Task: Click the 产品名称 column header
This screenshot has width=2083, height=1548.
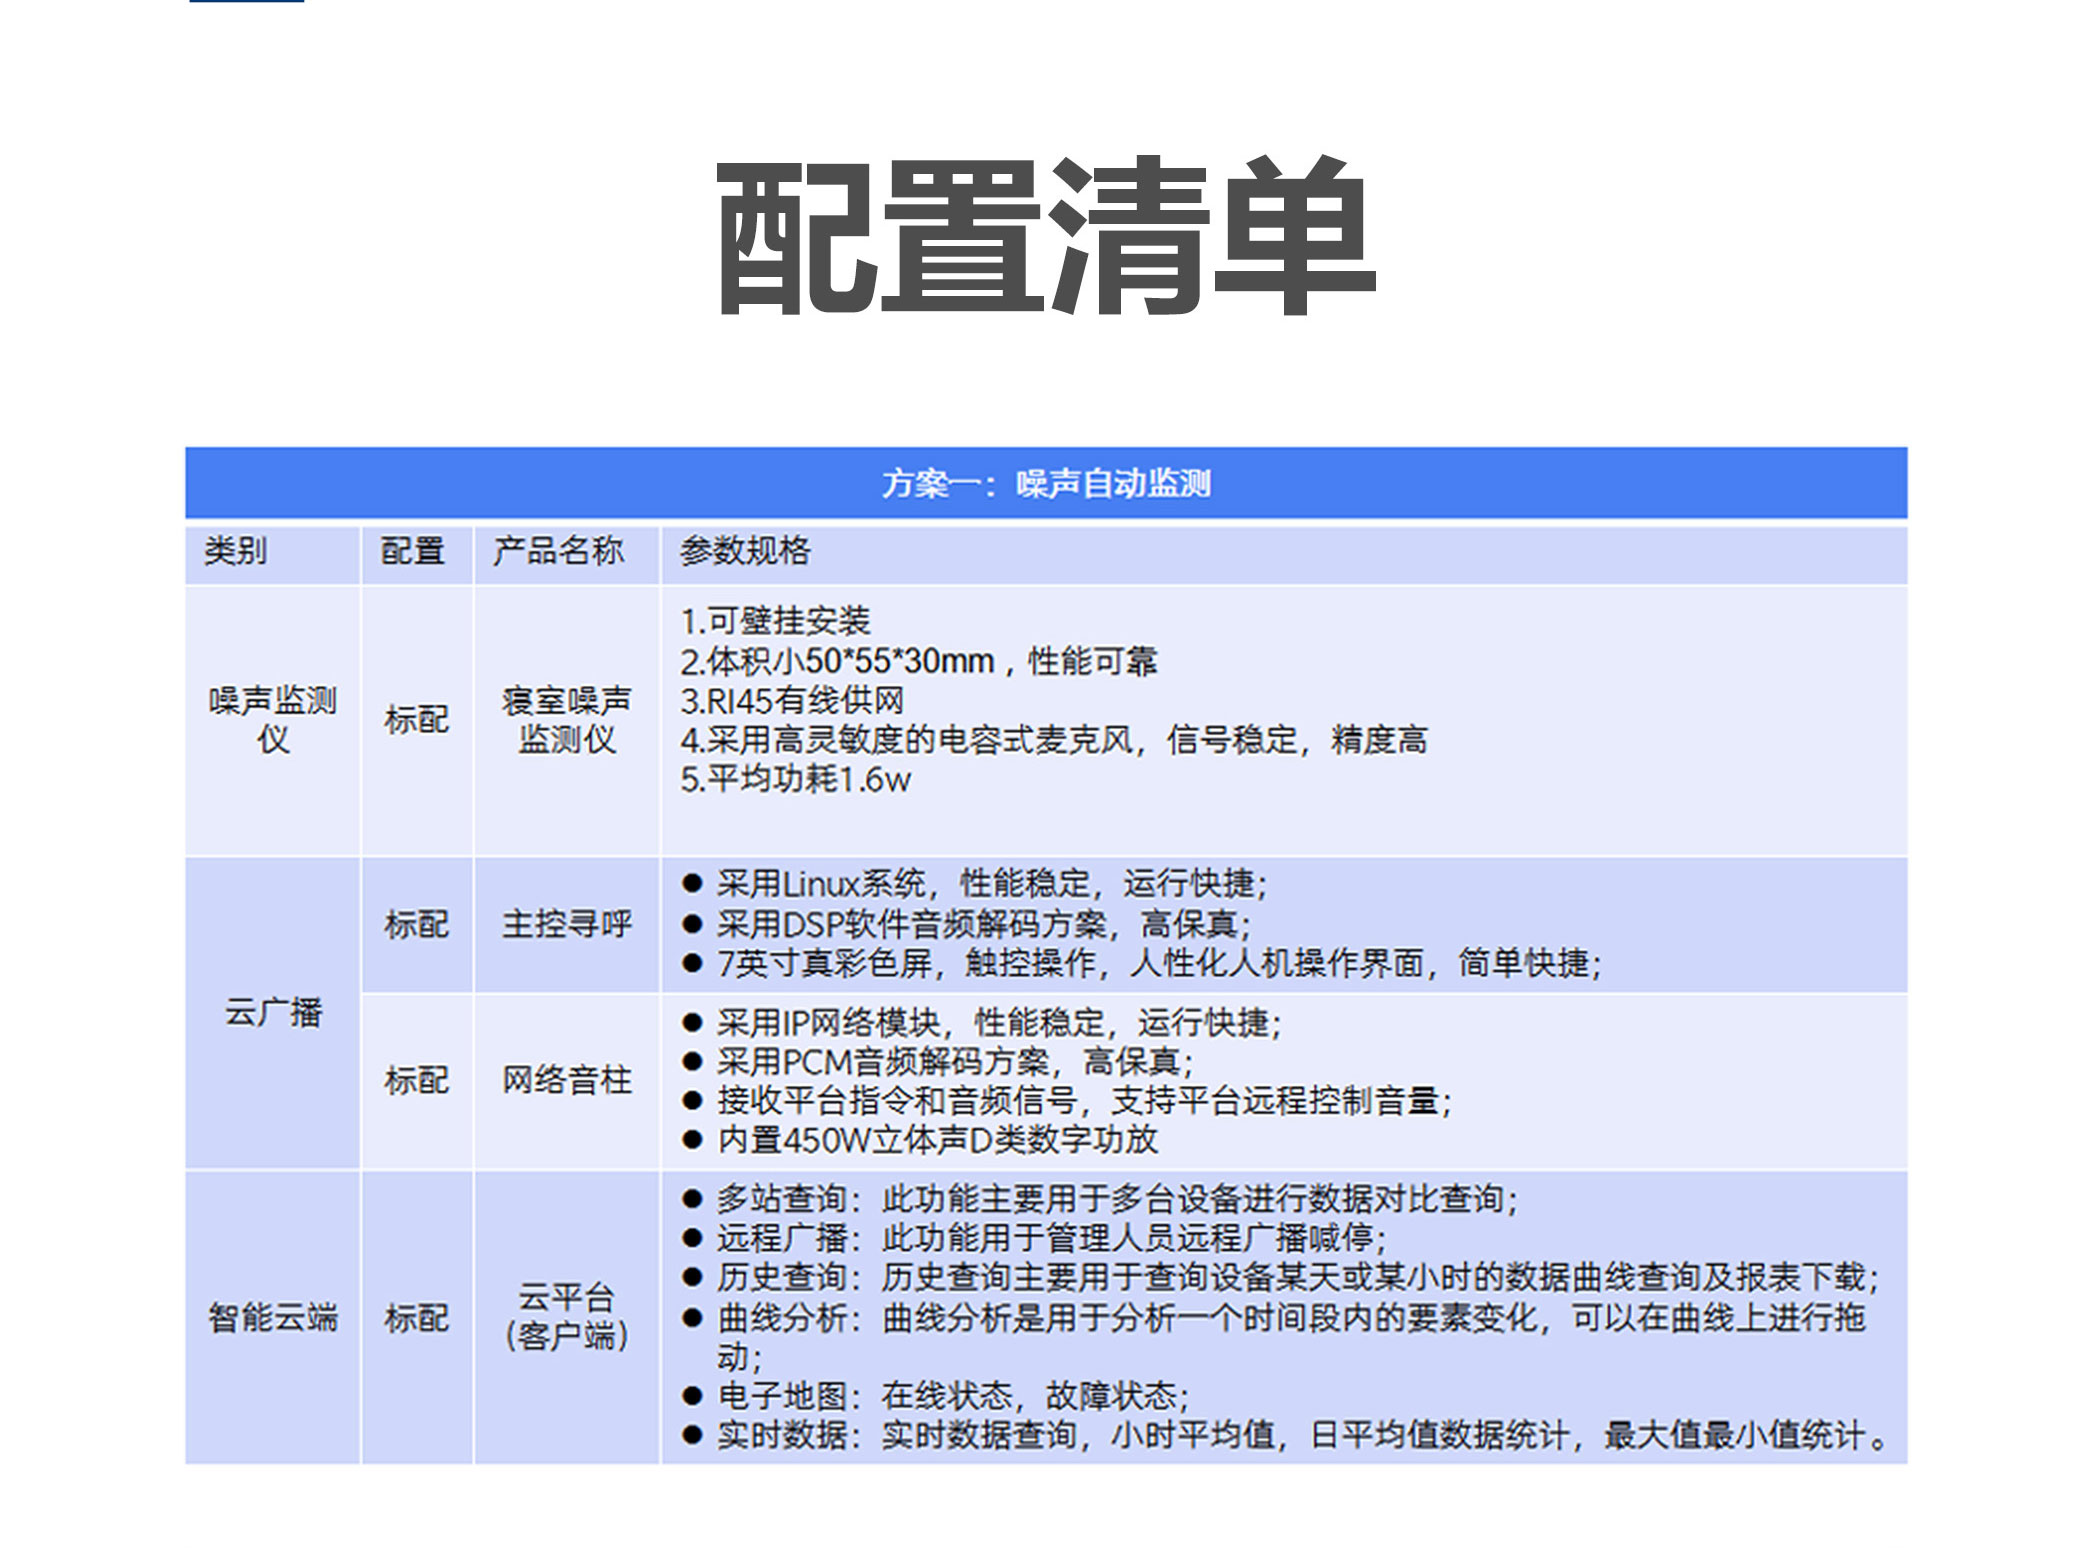Action: click(558, 551)
